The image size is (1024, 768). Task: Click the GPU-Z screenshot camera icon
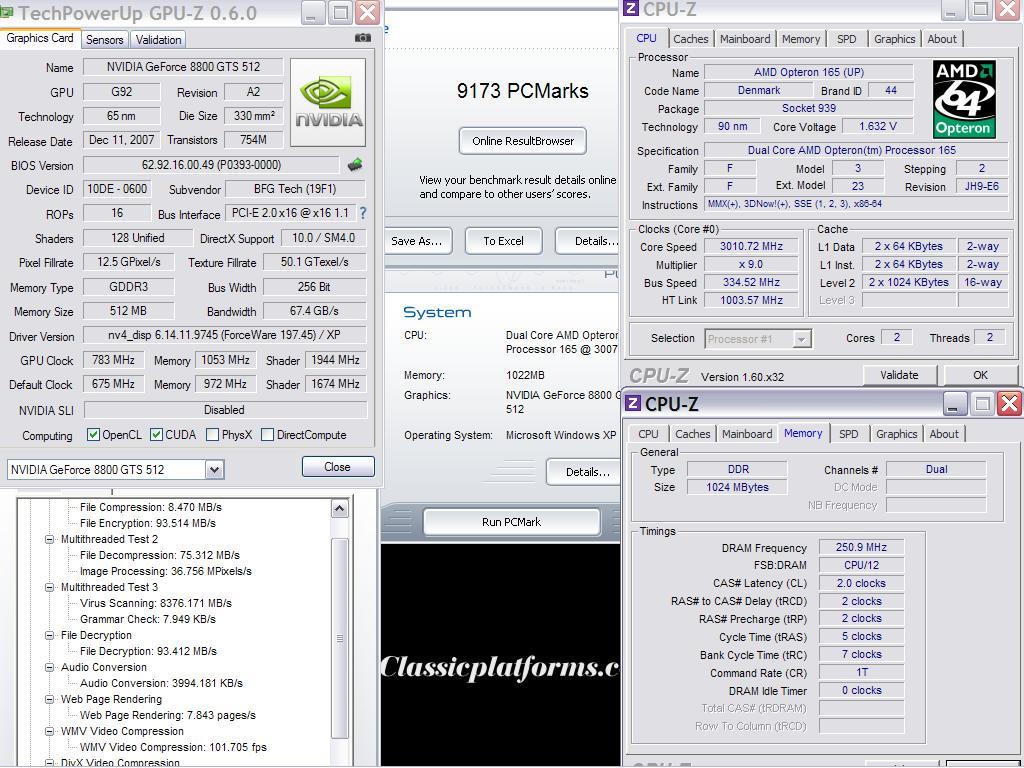click(x=362, y=38)
